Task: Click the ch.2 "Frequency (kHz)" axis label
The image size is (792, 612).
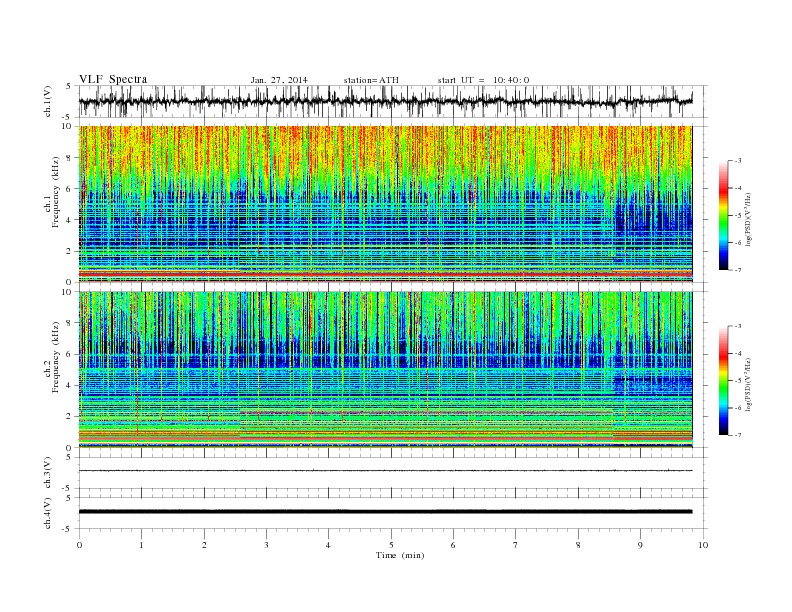Action: pyautogui.click(x=56, y=356)
